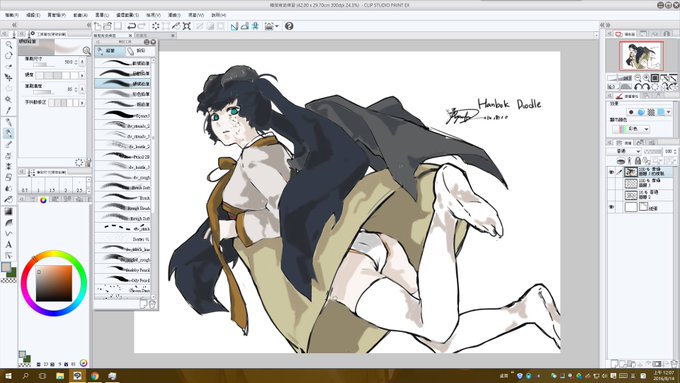680x383 pixels.
Task: Create a new canvas from the command bar
Action: 98,26
